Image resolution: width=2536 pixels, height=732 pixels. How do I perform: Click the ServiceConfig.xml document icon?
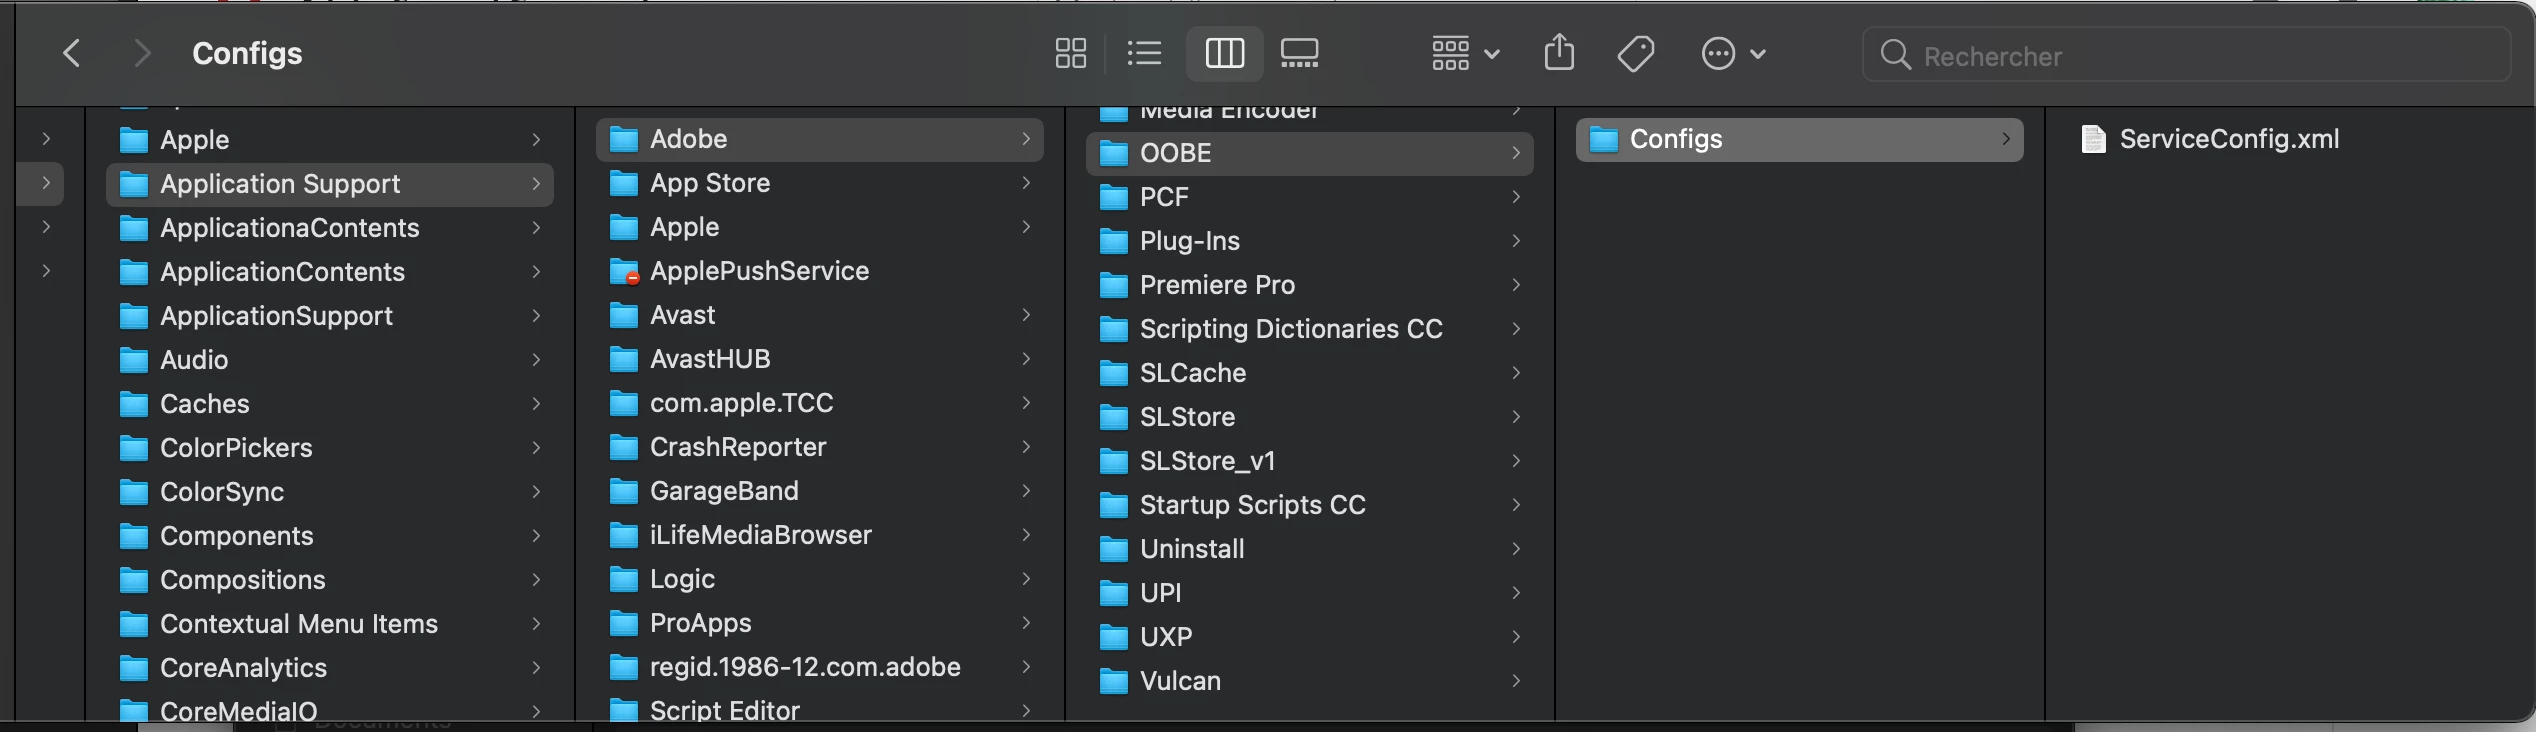coord(2093,139)
